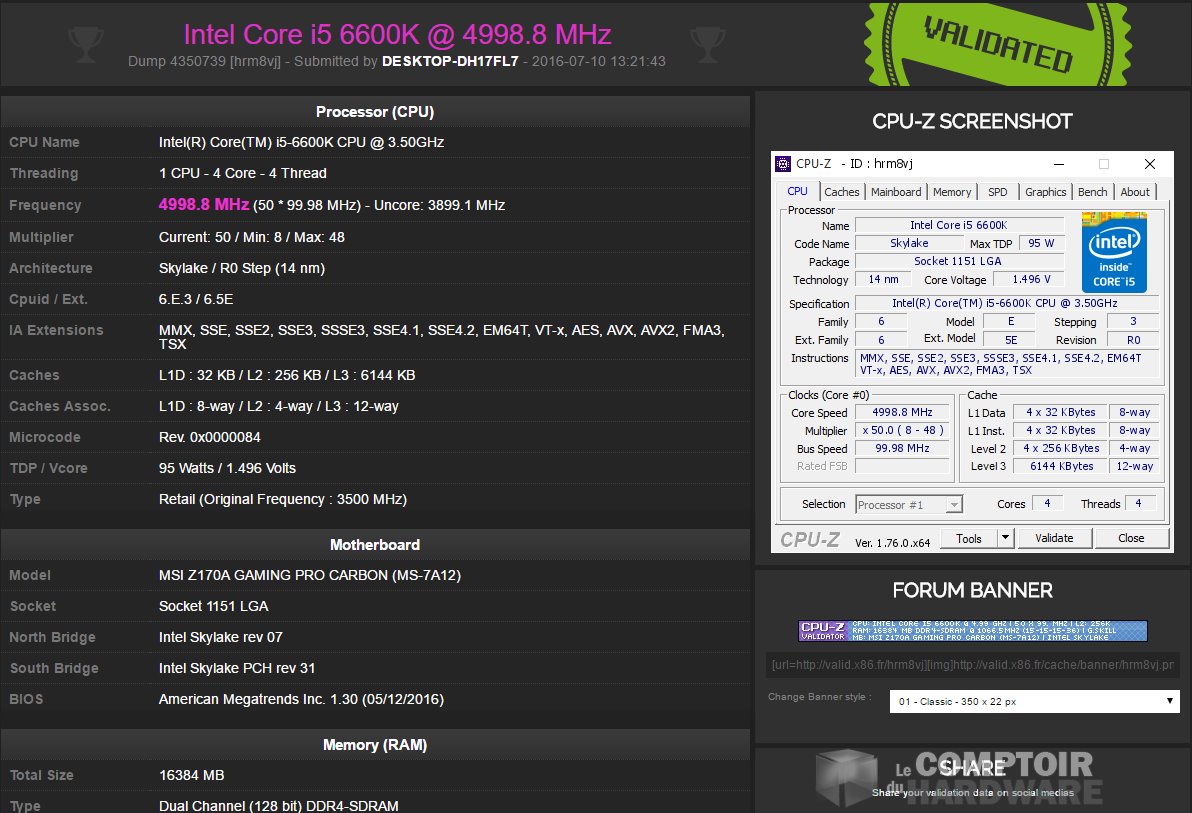Click the Socket 1151 LGA package field in CPU-Z
The width and height of the screenshot is (1192, 813).
point(959,261)
